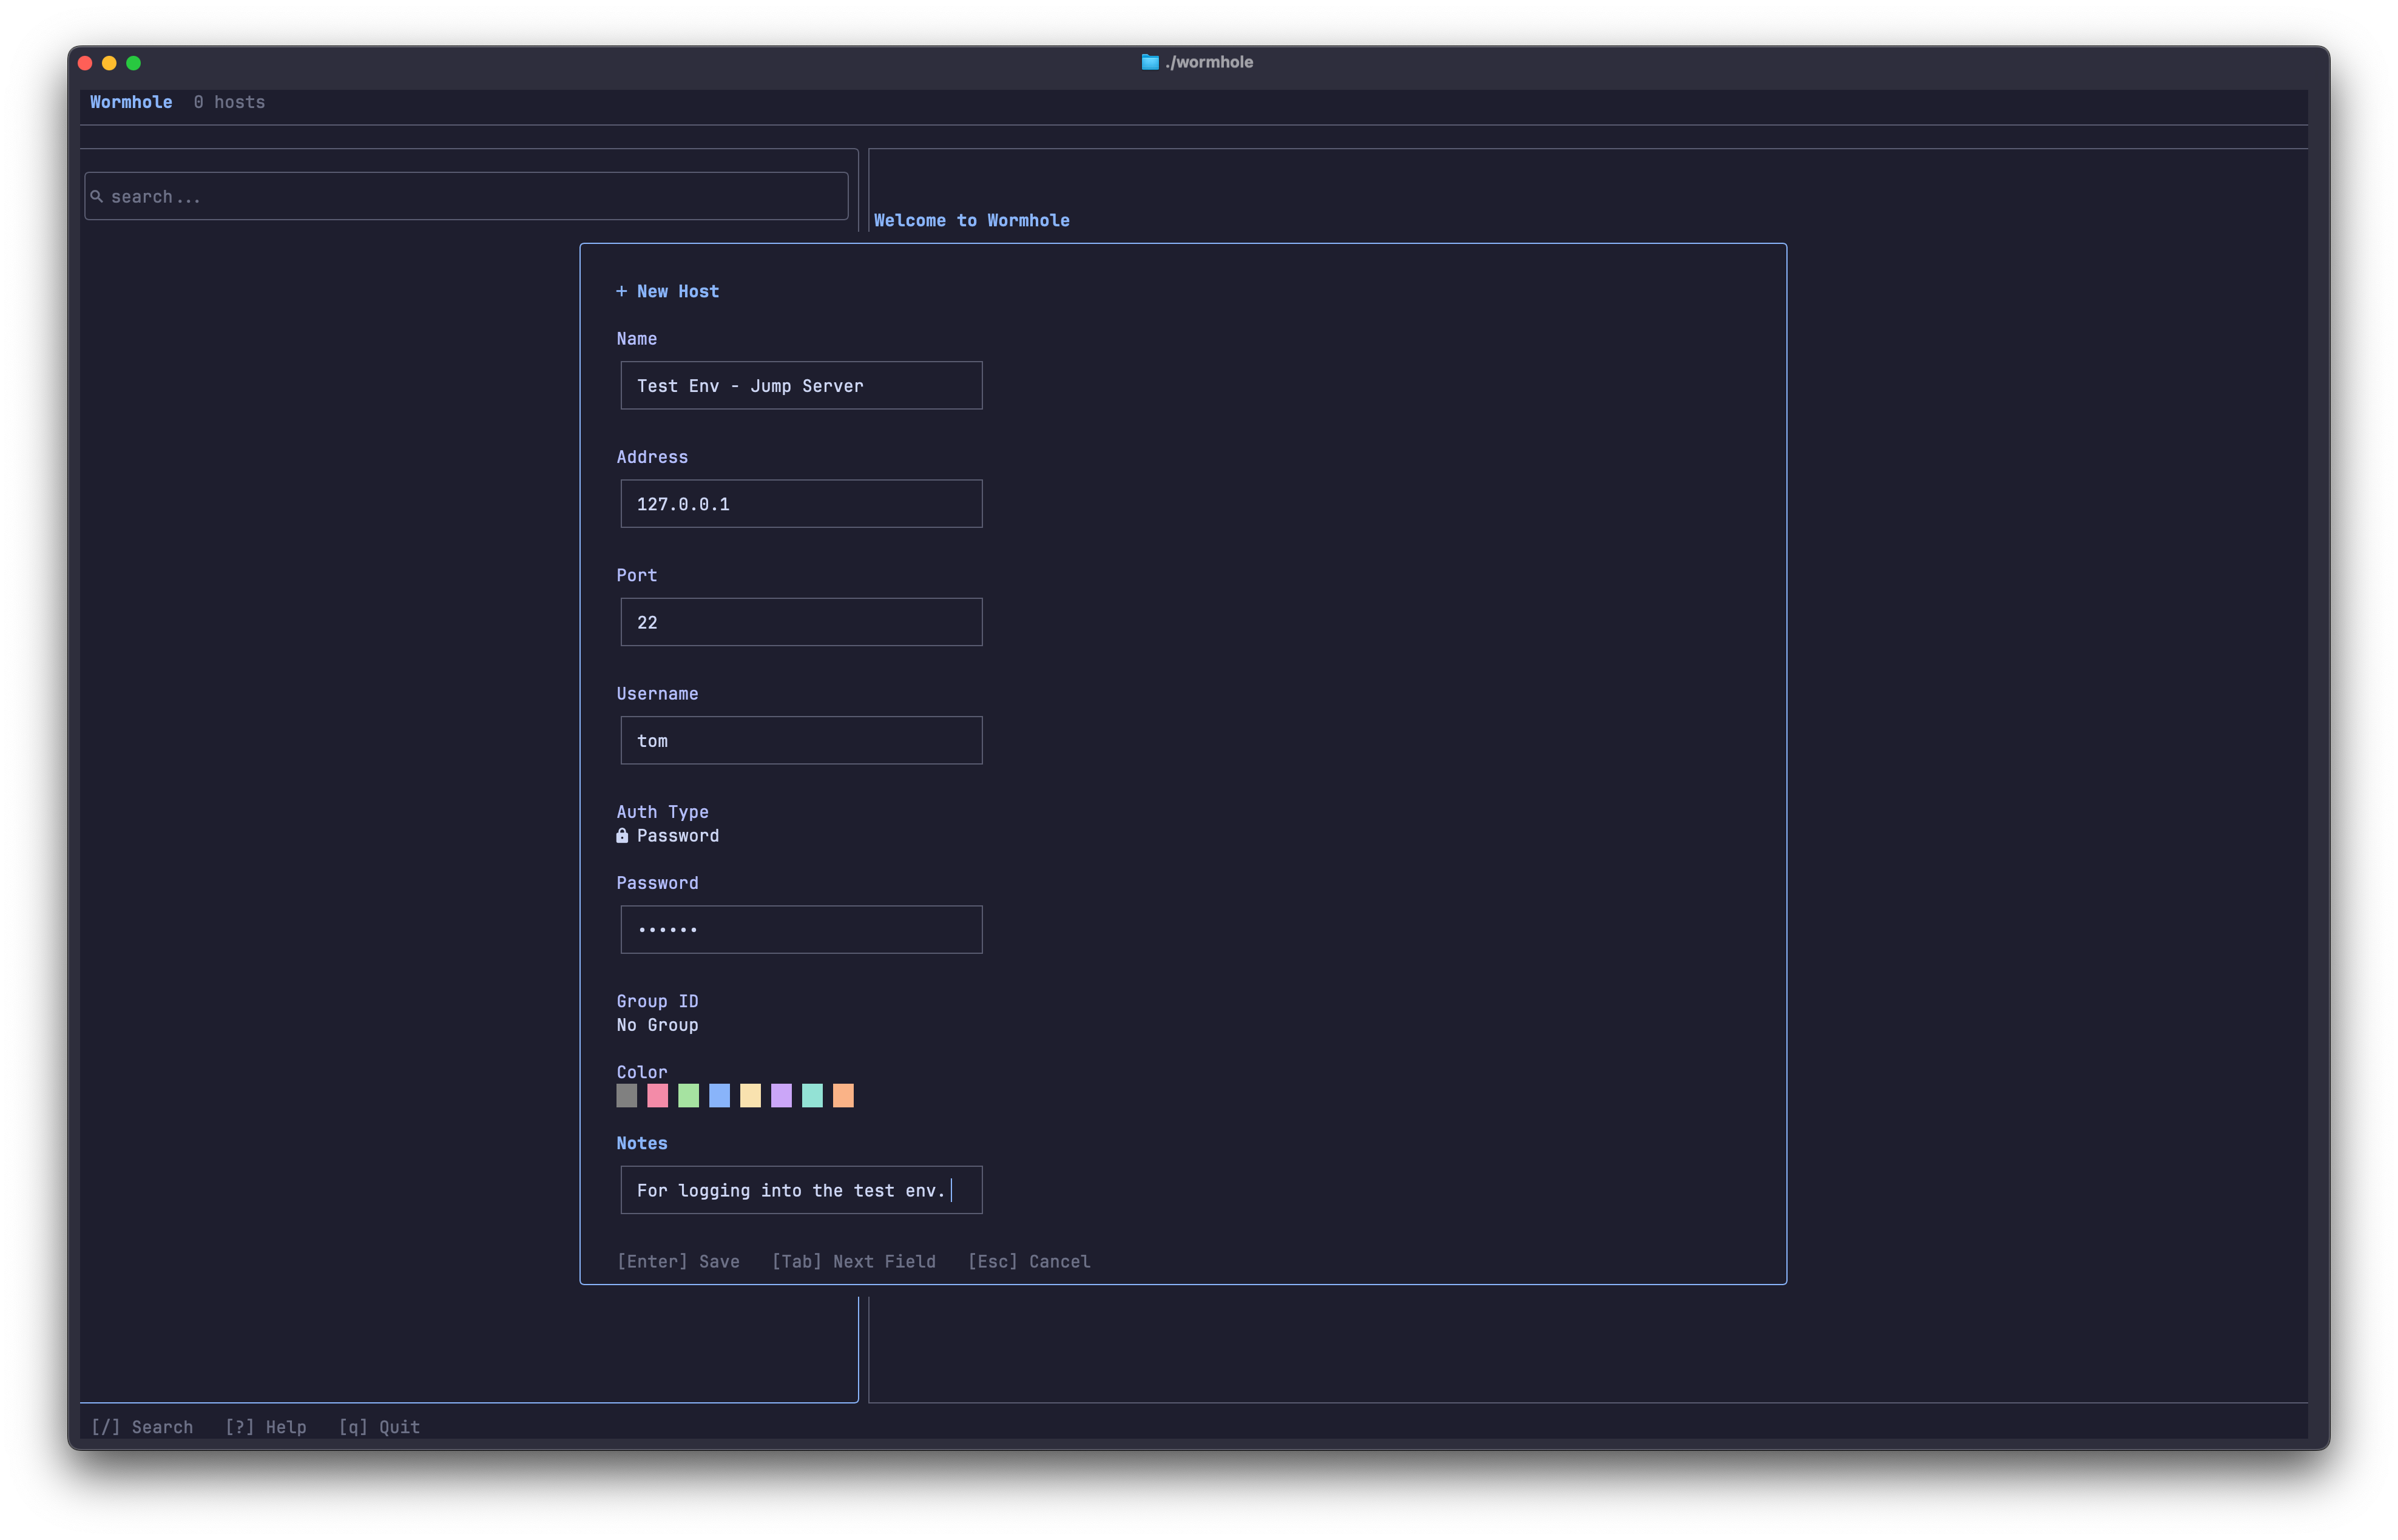Viewport: 2398px width, 1540px height.
Task: Click the lock icon beside Password auth type
Action: (x=622, y=836)
